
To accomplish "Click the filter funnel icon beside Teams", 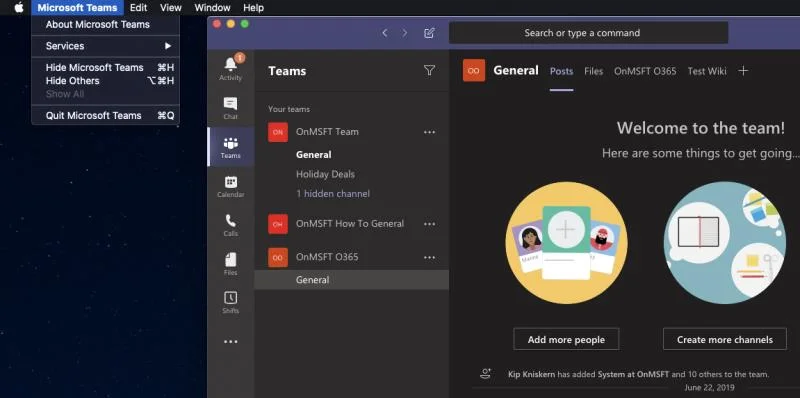I will [x=430, y=70].
